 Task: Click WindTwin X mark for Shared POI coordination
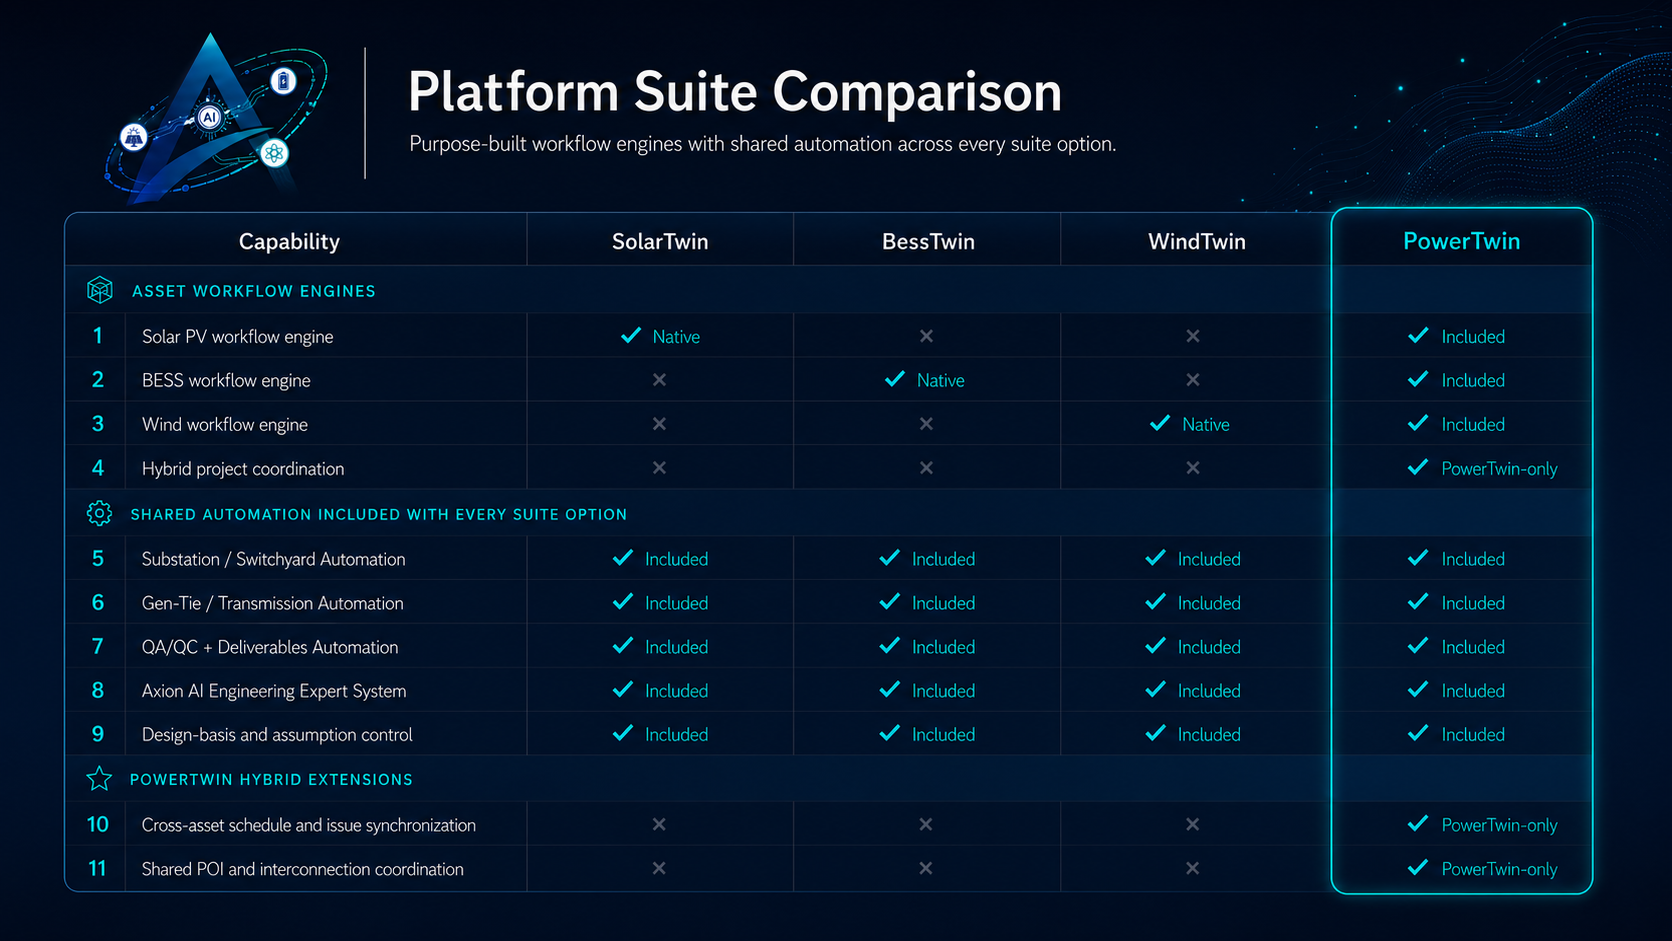point(1193,868)
